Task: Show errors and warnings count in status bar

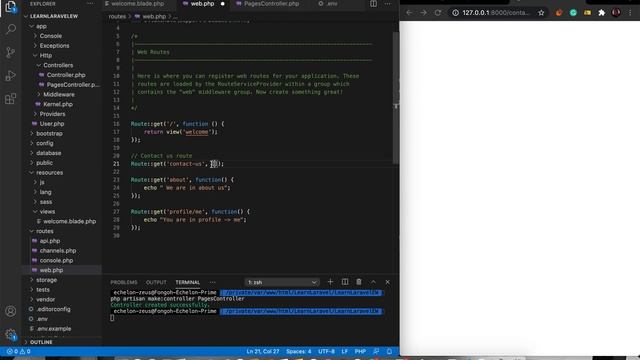Action: pyautogui.click(x=18, y=351)
